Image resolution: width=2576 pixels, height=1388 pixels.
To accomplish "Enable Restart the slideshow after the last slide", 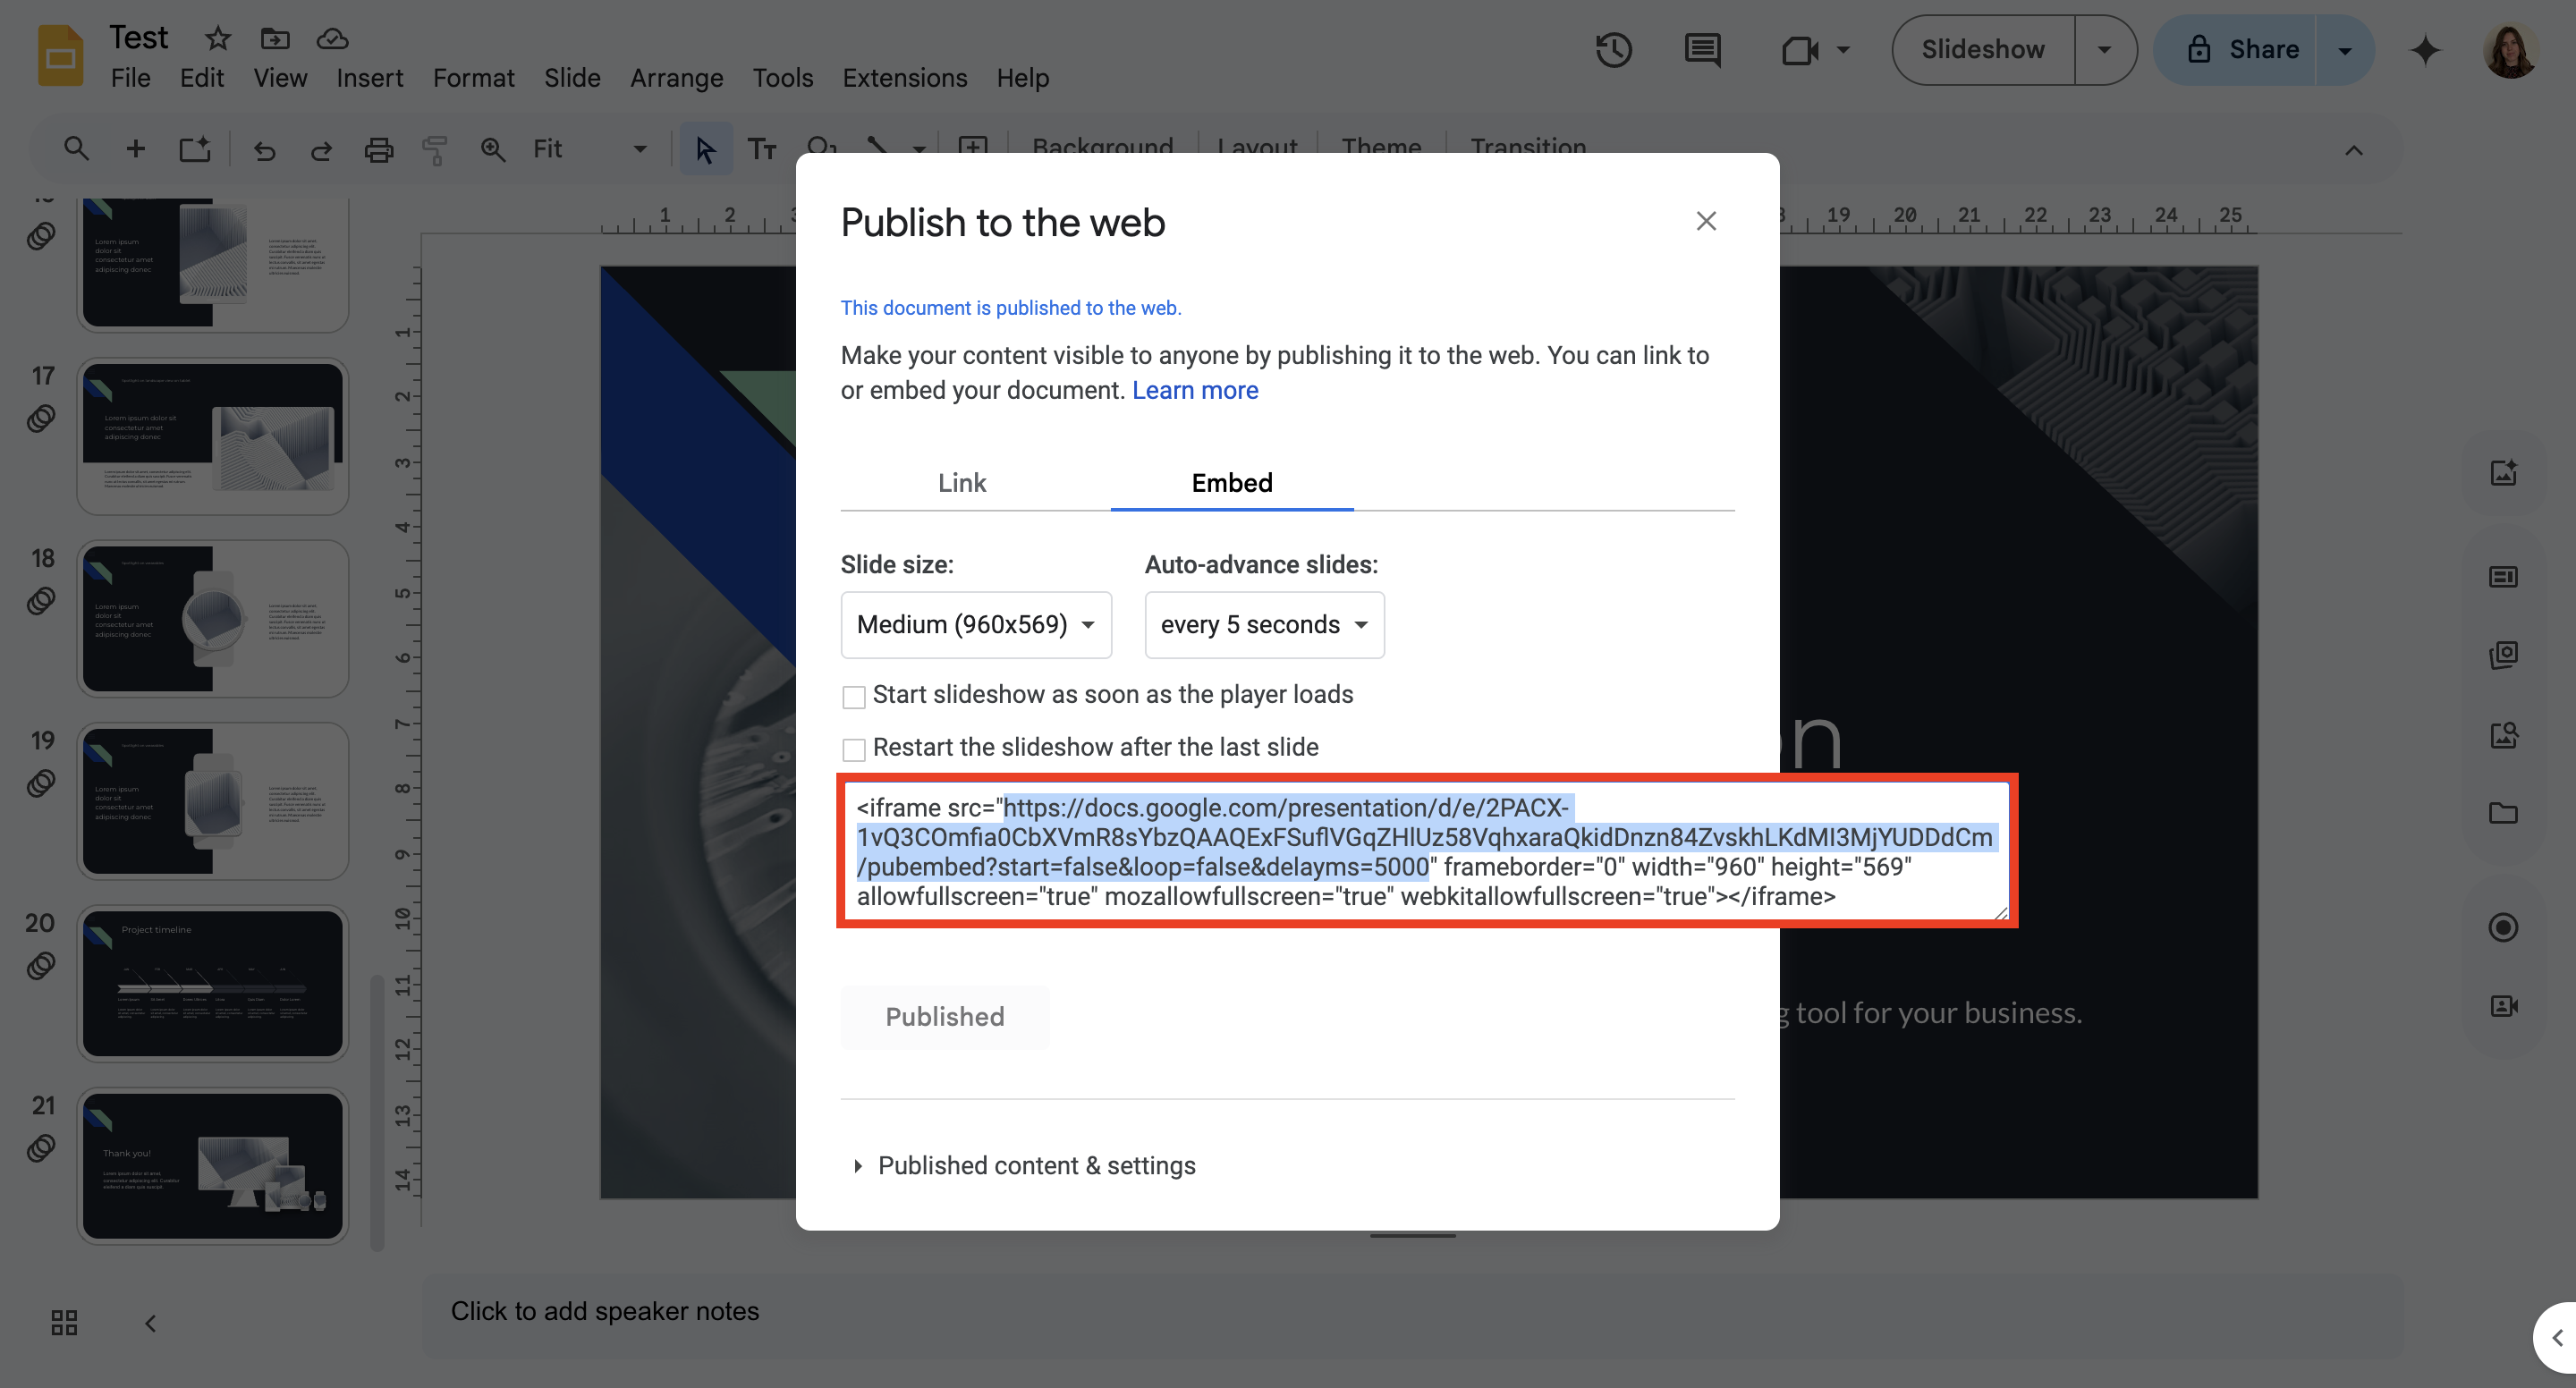I will click(x=853, y=749).
